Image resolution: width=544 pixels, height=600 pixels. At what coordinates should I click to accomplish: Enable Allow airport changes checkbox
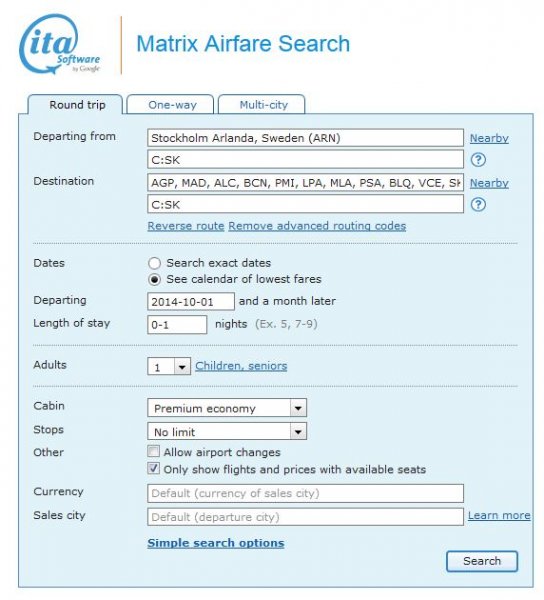153,452
